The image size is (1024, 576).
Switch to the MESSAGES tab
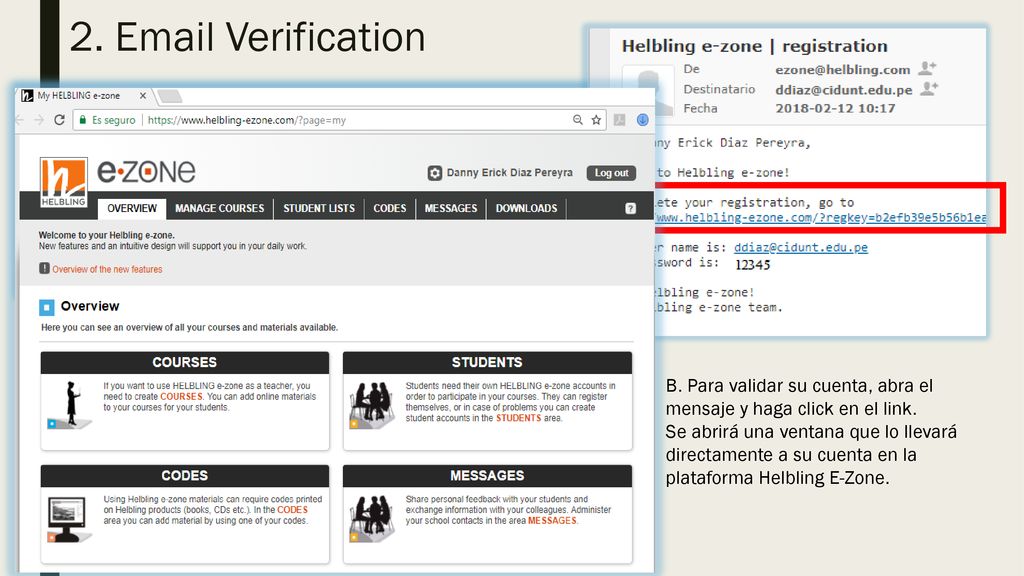[451, 208]
